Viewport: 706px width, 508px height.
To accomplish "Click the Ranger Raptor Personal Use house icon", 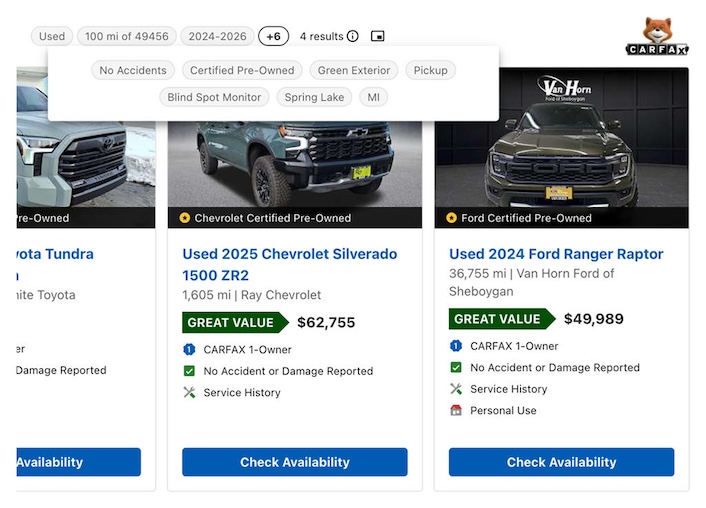I will point(456,410).
